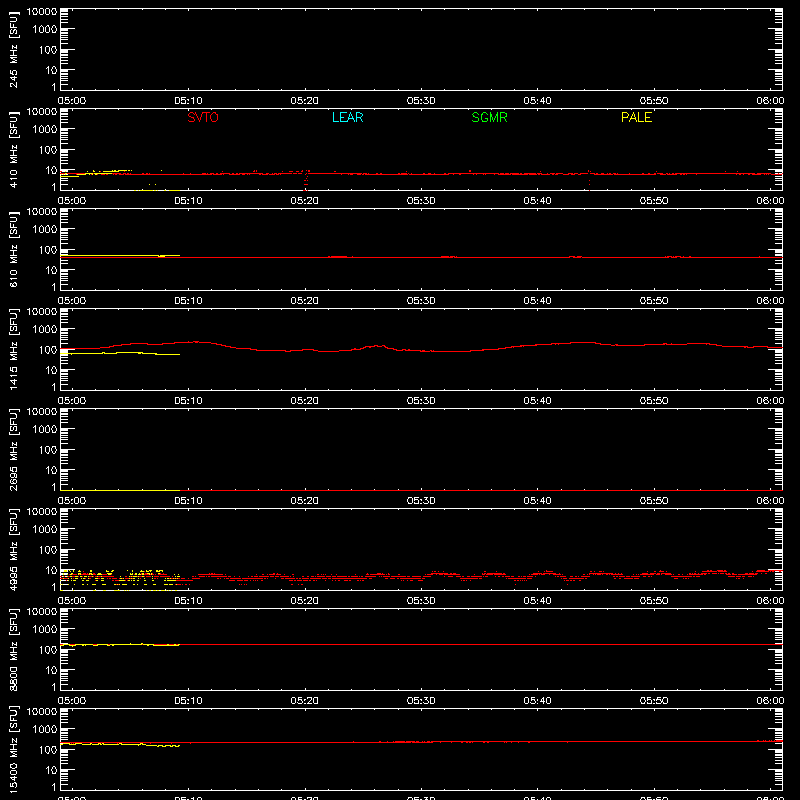Viewport: 800px width, 800px height.
Task: Click the 100 tick of the 4995 MHz axis
Action: click(x=48, y=550)
